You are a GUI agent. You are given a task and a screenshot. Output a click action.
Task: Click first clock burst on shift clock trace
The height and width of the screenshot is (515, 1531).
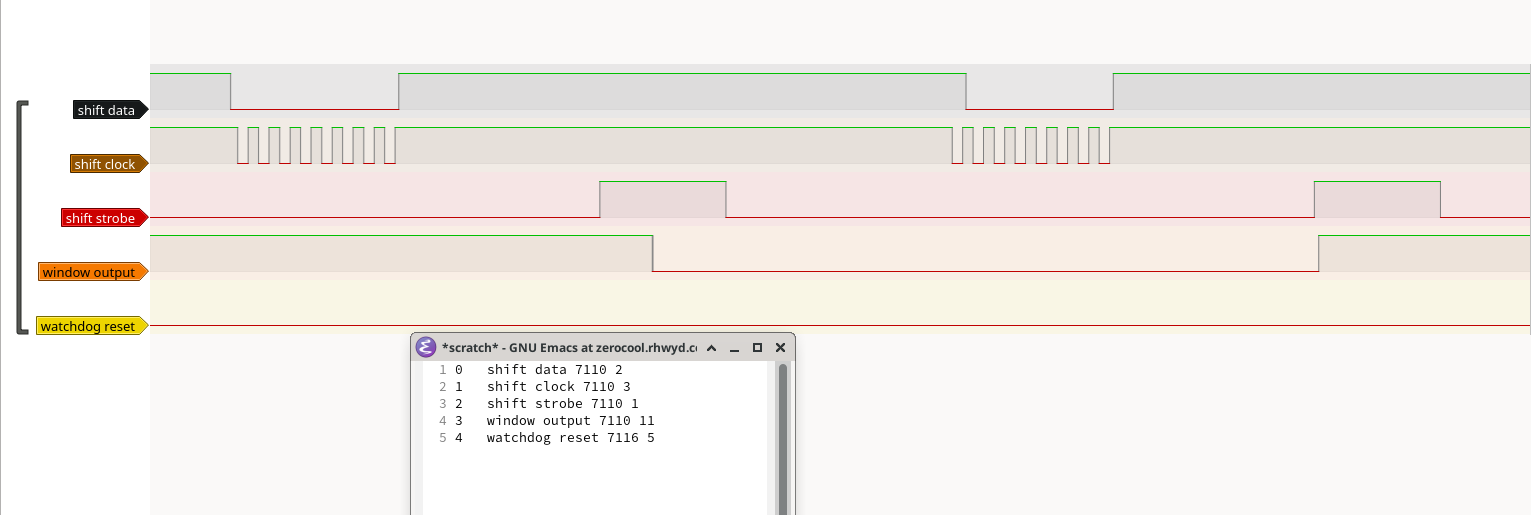click(316, 145)
